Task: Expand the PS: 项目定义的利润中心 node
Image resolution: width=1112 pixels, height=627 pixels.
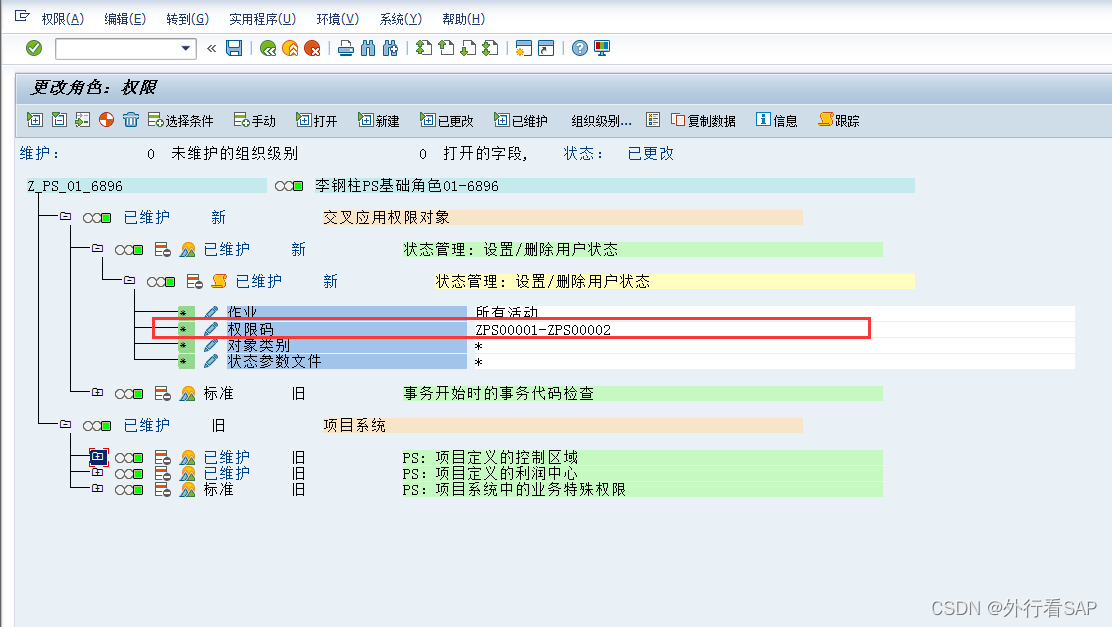Action: [97, 472]
